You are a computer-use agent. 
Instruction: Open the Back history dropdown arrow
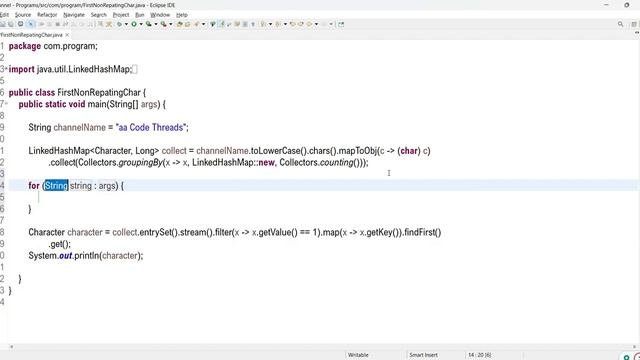pos(316,24)
